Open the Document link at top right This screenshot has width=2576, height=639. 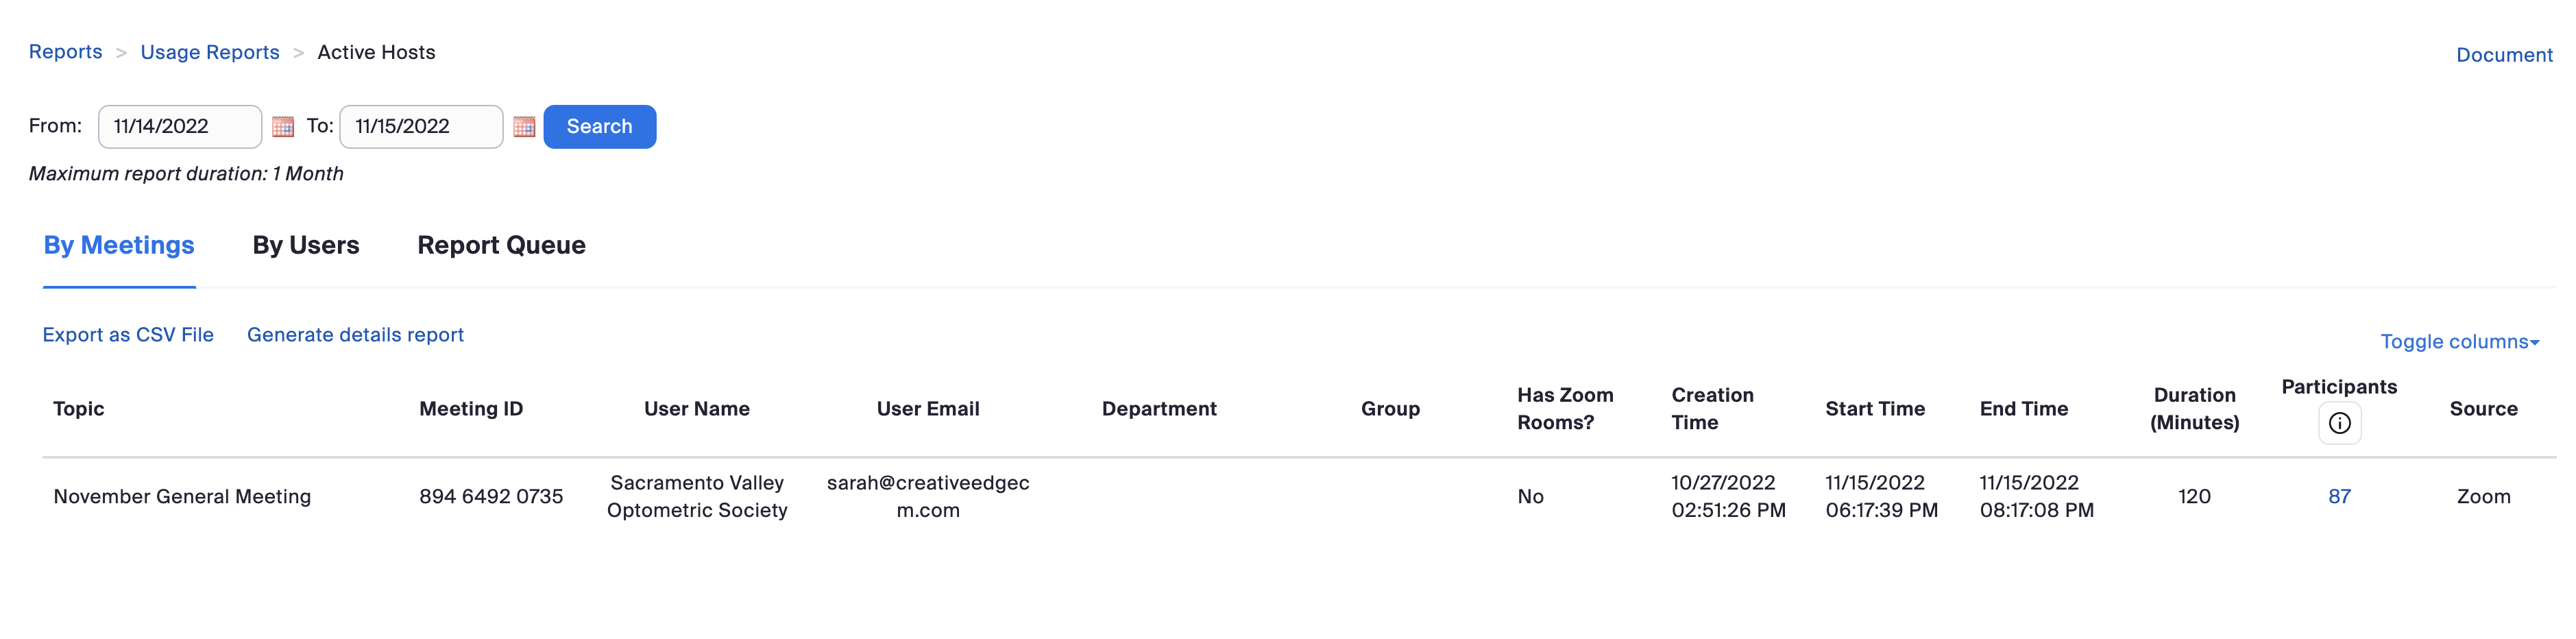point(2503,55)
